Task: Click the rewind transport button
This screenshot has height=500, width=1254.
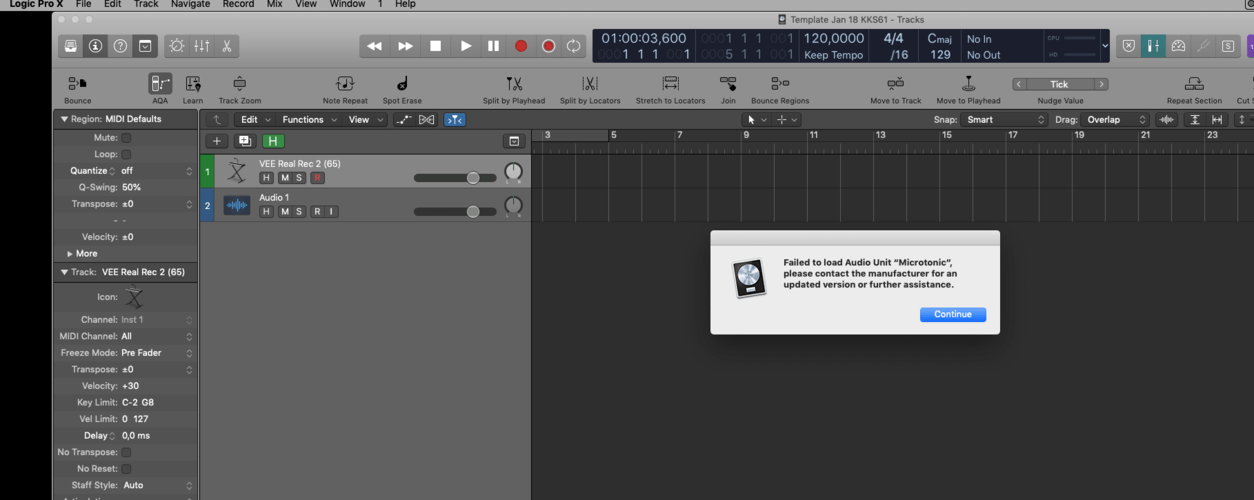Action: [x=374, y=46]
